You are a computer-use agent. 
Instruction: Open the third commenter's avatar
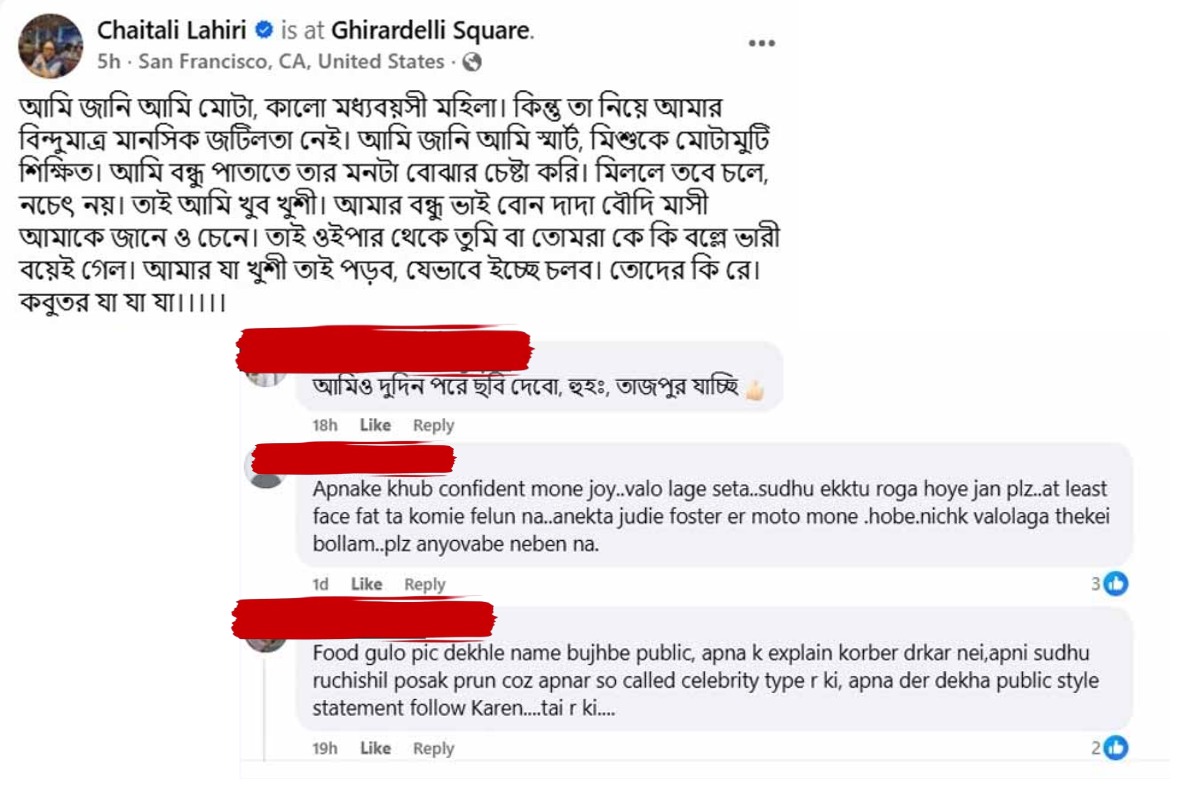(x=267, y=638)
